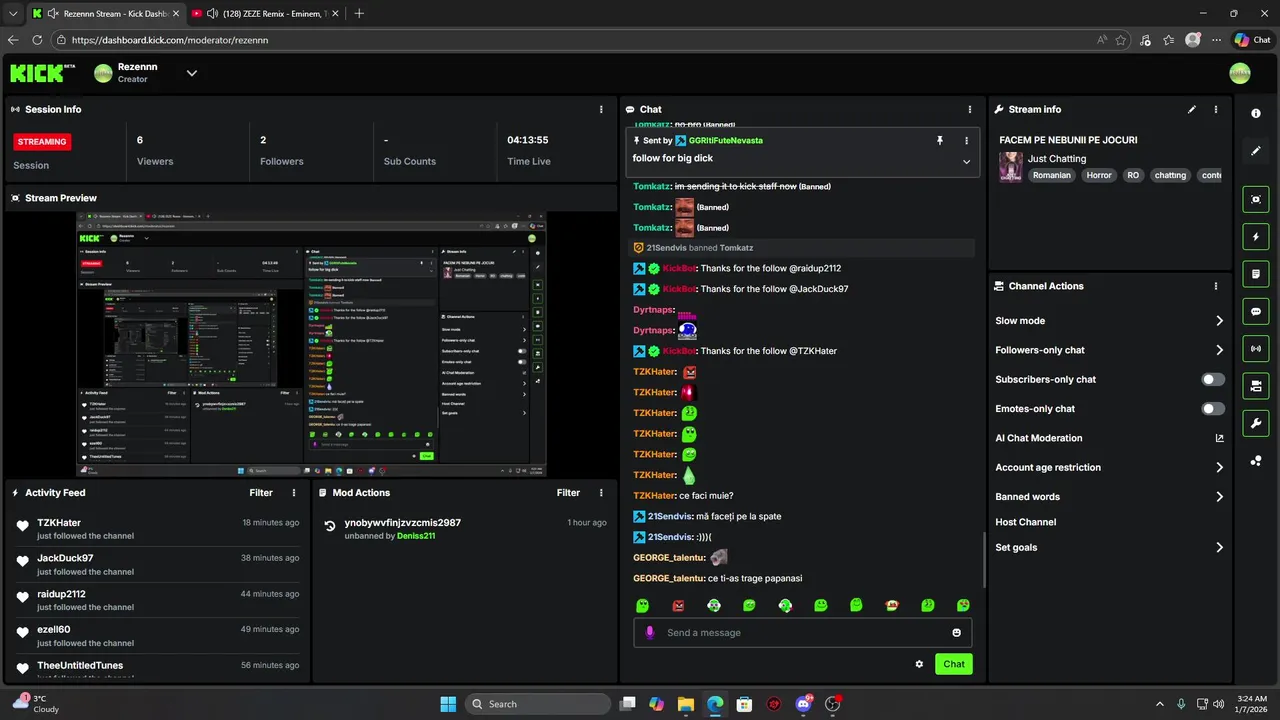This screenshot has width=1280, height=720.
Task: Toggle the broadcast signal panel icon in the sidebar
Action: point(1256,348)
